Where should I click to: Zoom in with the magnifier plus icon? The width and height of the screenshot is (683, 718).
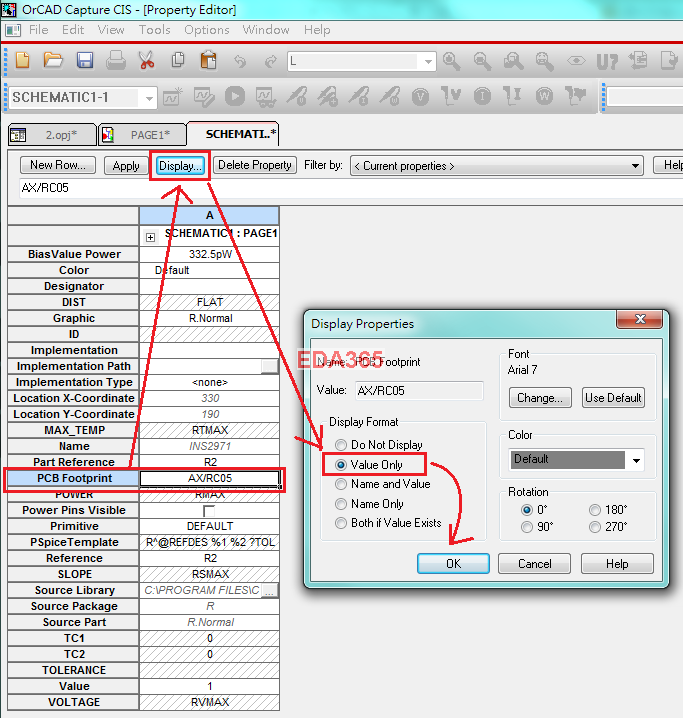tap(451, 60)
